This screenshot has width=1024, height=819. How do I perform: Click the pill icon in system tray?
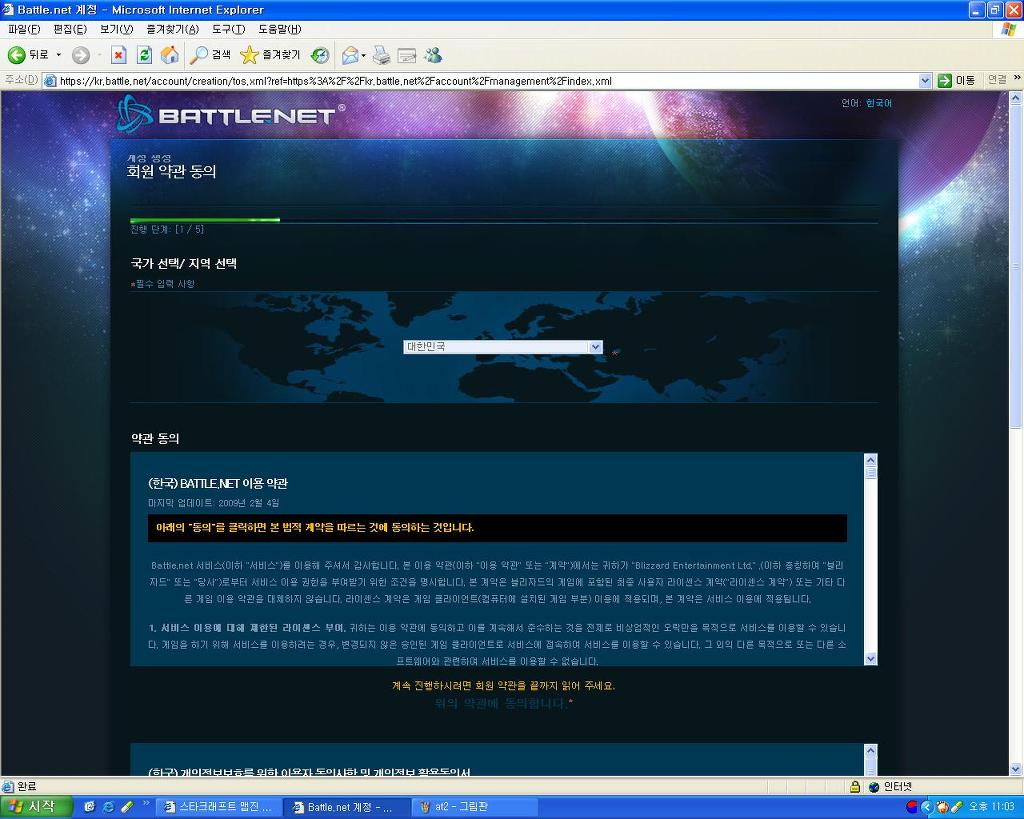956,807
